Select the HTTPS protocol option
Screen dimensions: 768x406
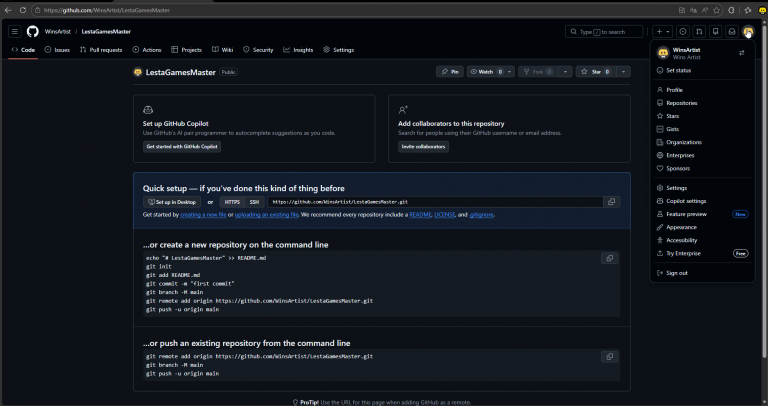coord(232,202)
